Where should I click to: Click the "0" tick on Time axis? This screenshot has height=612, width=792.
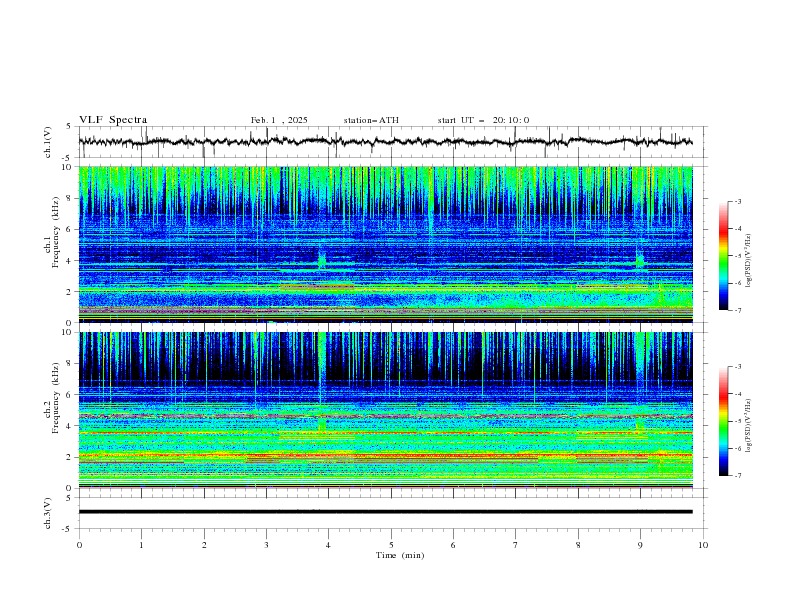(x=79, y=545)
